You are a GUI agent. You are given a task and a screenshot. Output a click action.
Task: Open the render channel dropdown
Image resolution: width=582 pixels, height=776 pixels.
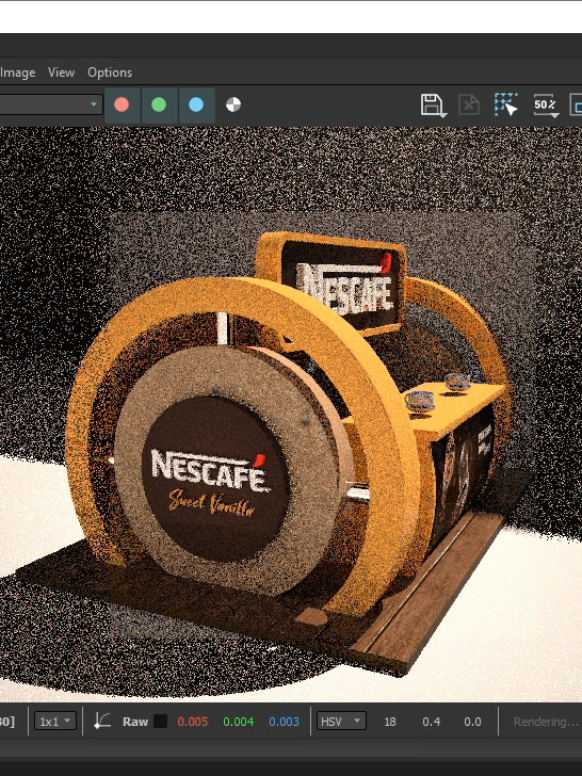tap(49, 104)
